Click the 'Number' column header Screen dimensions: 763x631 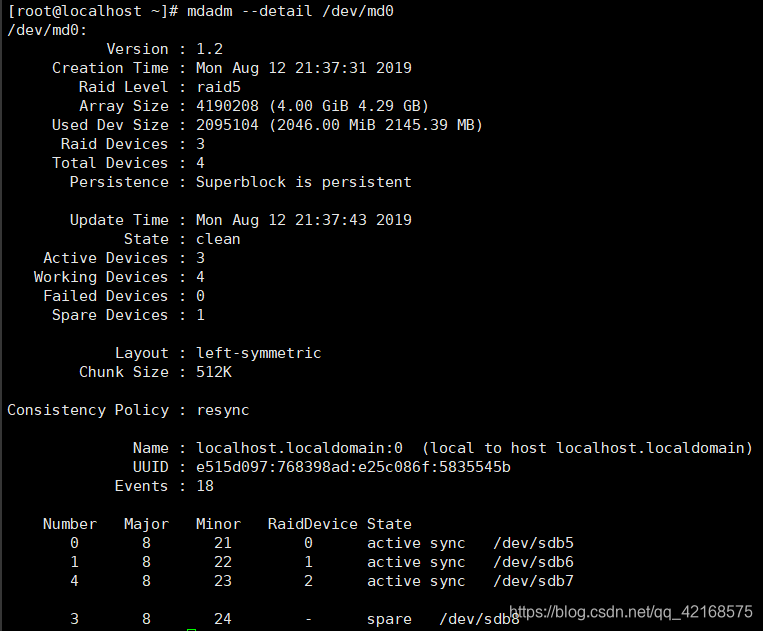coord(70,524)
